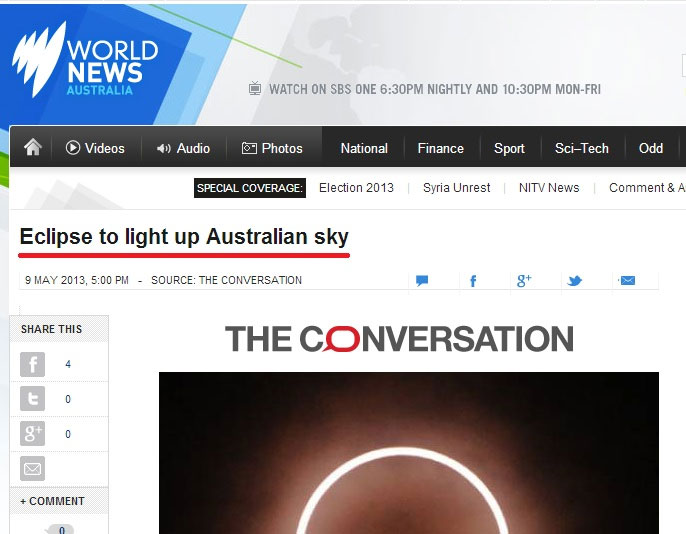Click the Watch on SBS One 6:30PM banner text
686x534 pixels.
pyautogui.click(x=434, y=89)
